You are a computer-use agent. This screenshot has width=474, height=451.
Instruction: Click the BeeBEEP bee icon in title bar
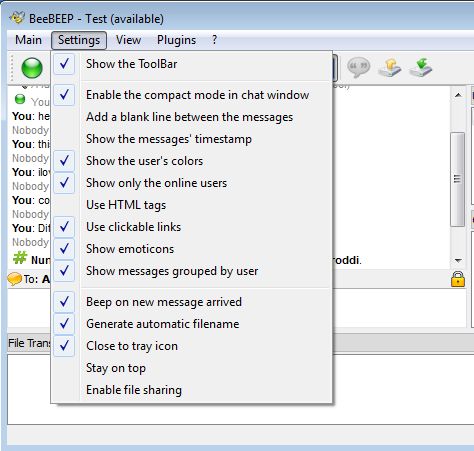click(x=17, y=18)
